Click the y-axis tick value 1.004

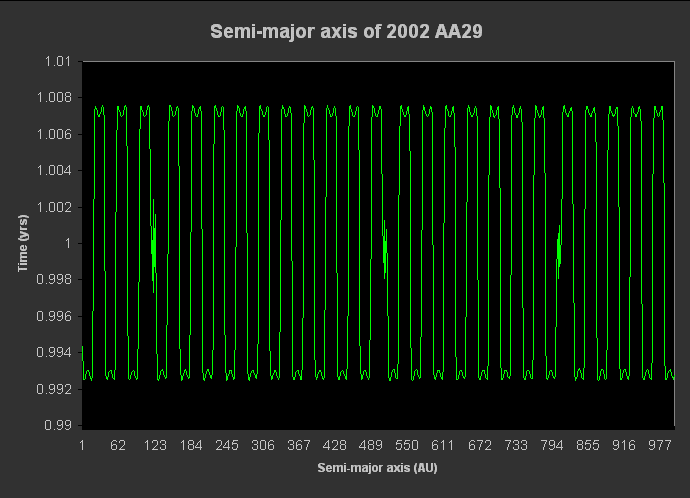[x=54, y=170]
